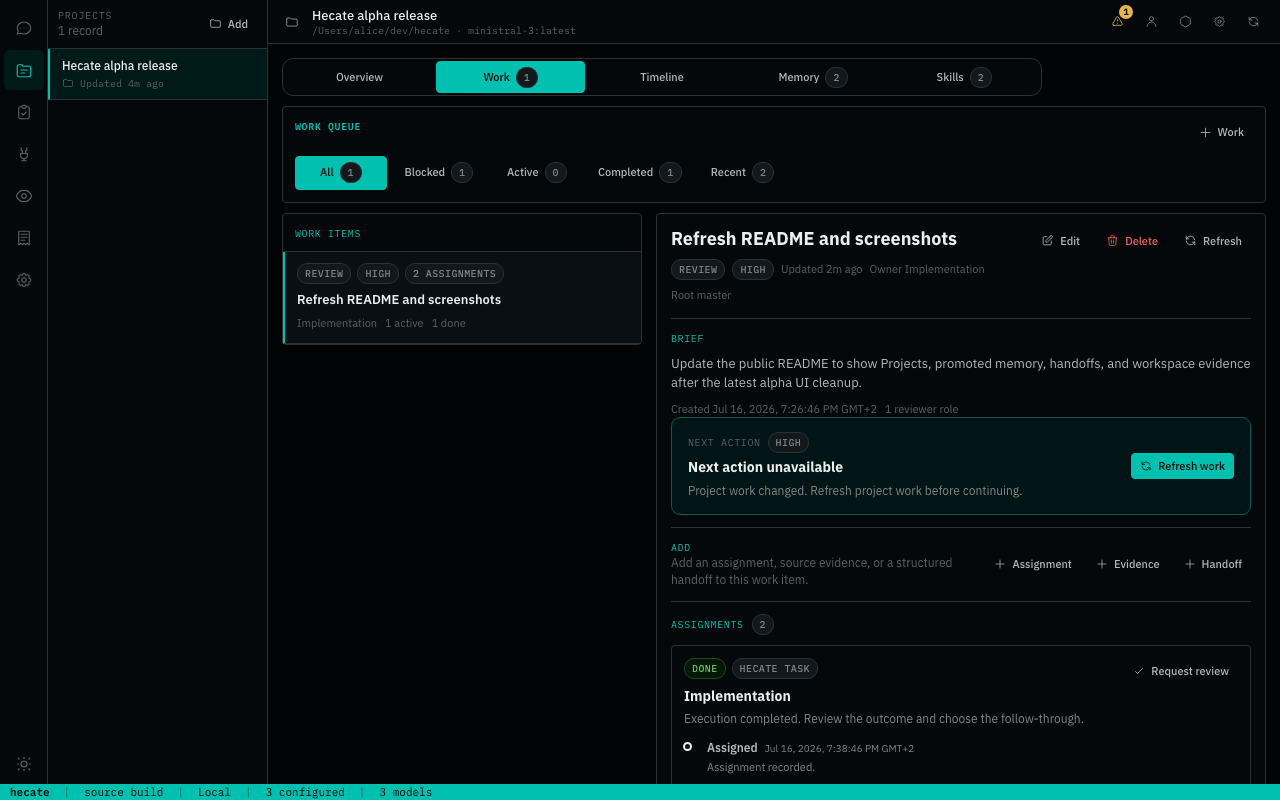Click 'Next action unavailable' heading
The image size is (1280, 800).
(765, 467)
